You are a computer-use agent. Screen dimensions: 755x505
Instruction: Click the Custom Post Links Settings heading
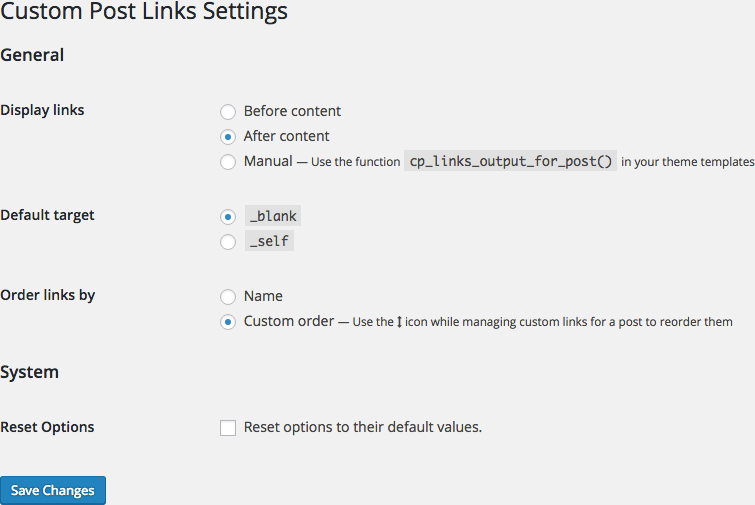(144, 11)
